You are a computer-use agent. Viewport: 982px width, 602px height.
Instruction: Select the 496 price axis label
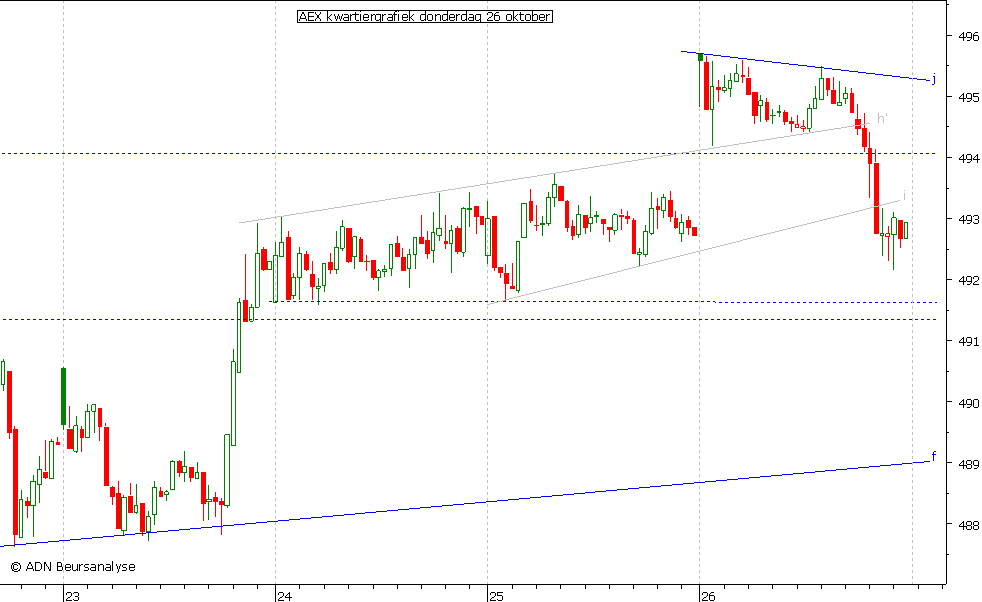coord(969,36)
